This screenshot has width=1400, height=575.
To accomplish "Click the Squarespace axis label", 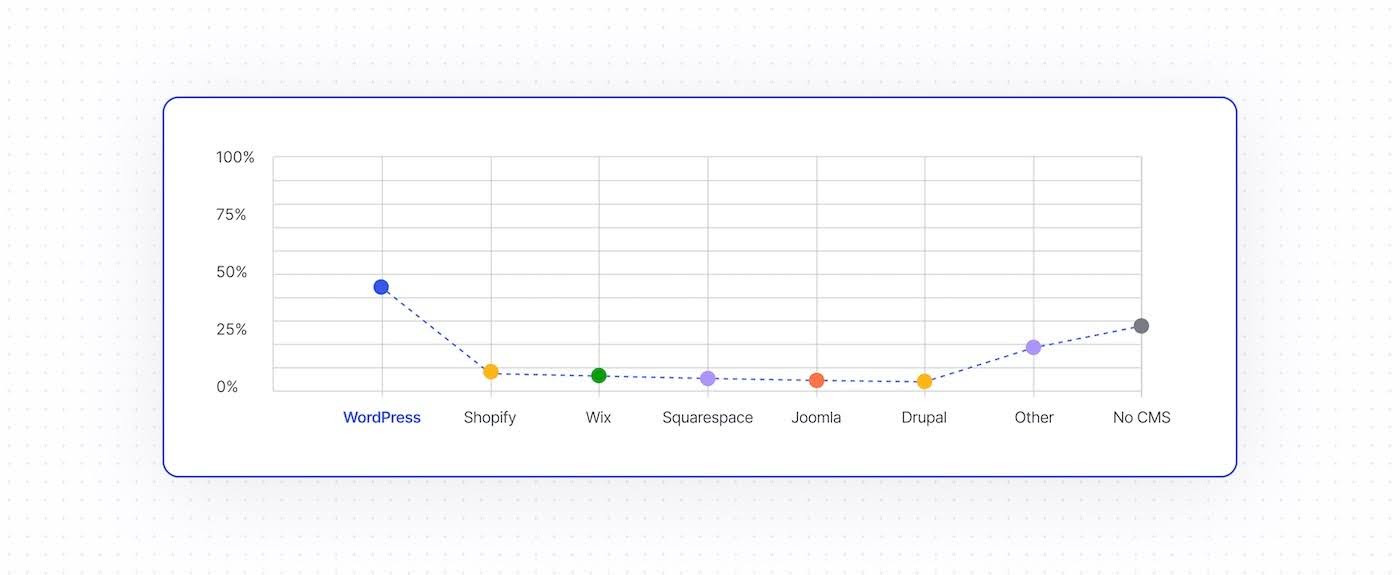I will click(708, 418).
